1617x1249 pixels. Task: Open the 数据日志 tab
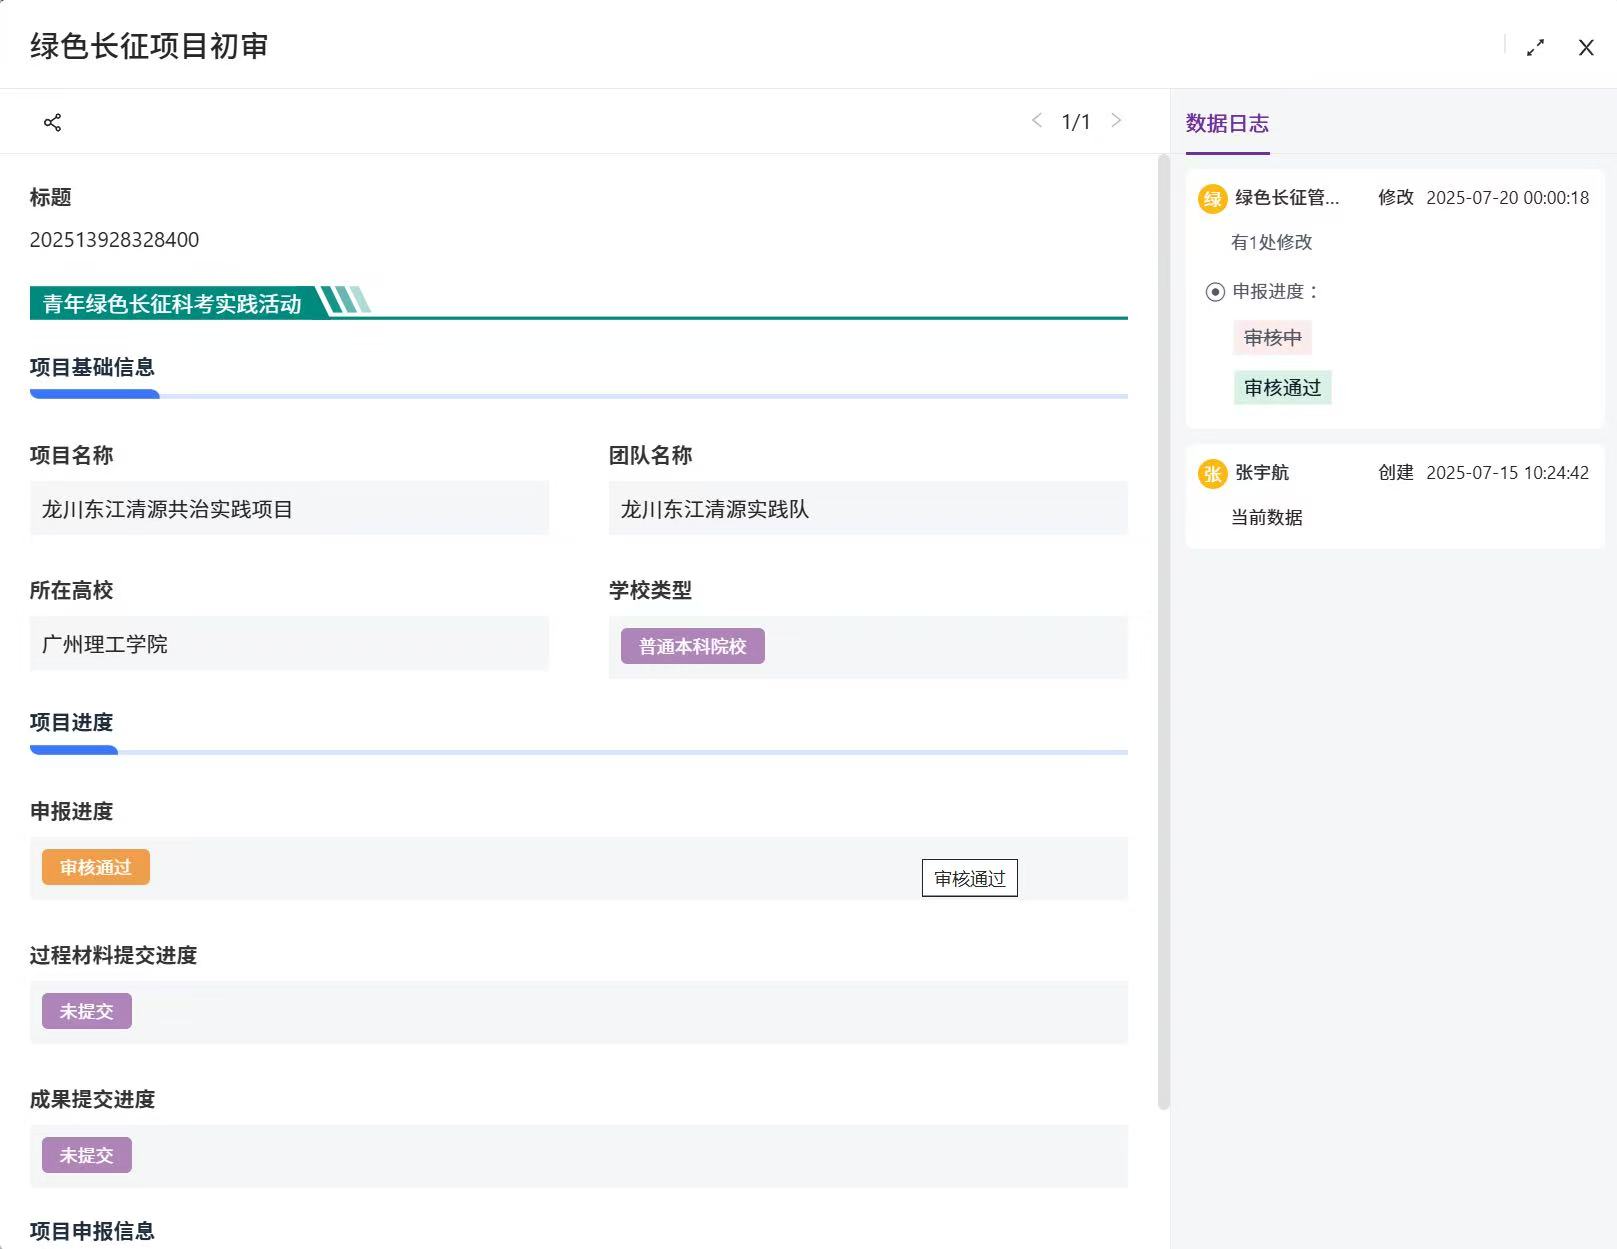[x=1227, y=123]
